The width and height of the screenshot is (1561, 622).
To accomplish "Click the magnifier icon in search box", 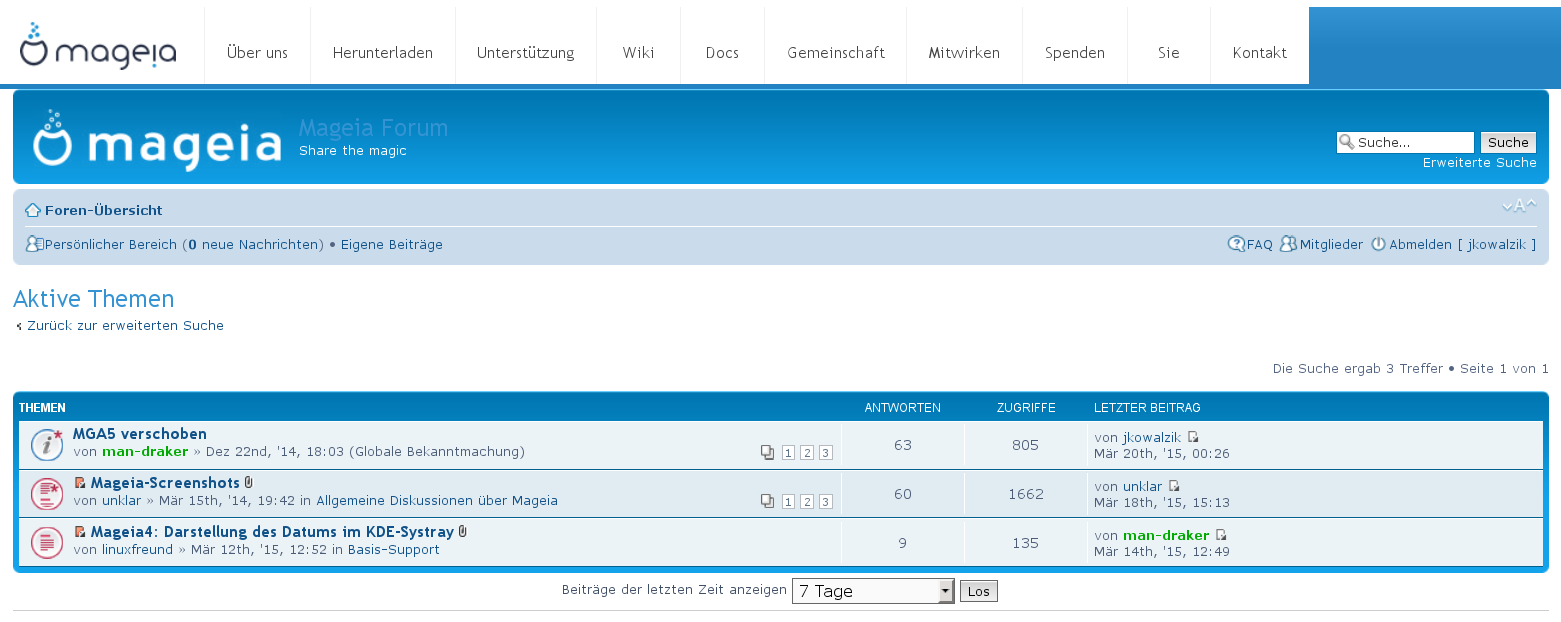I will point(1347,142).
